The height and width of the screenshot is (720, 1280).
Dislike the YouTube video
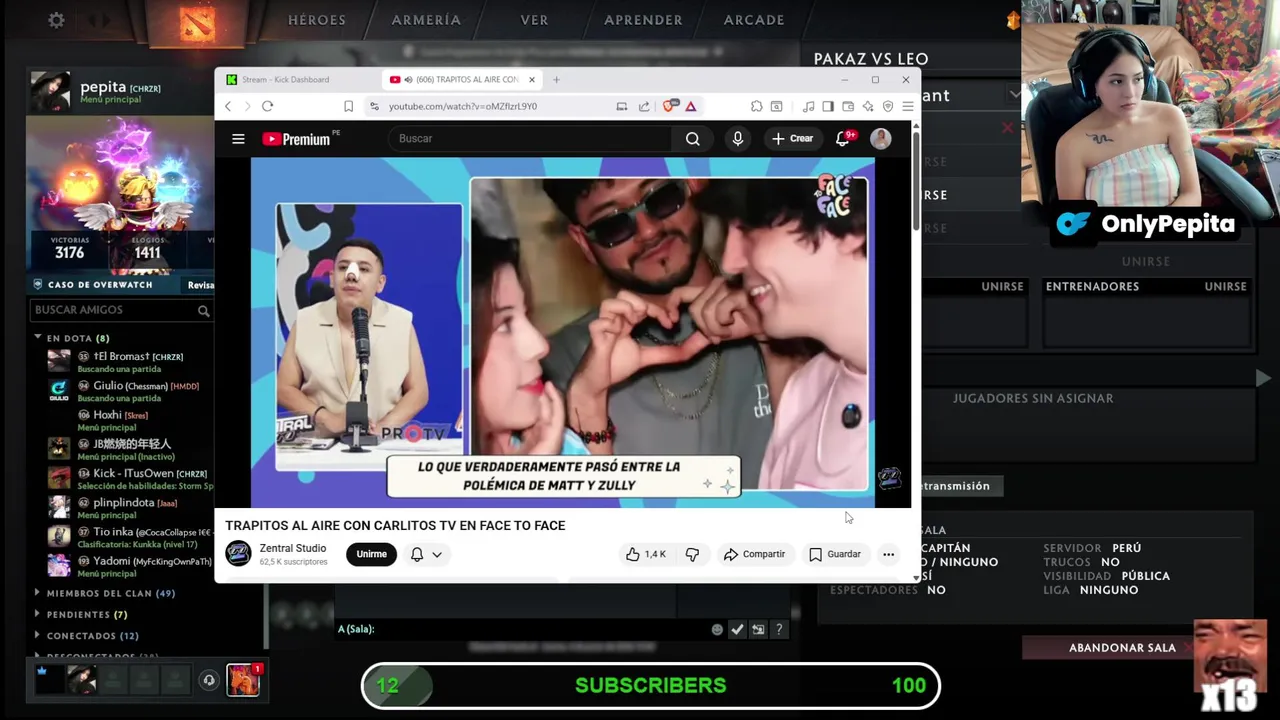(692, 554)
